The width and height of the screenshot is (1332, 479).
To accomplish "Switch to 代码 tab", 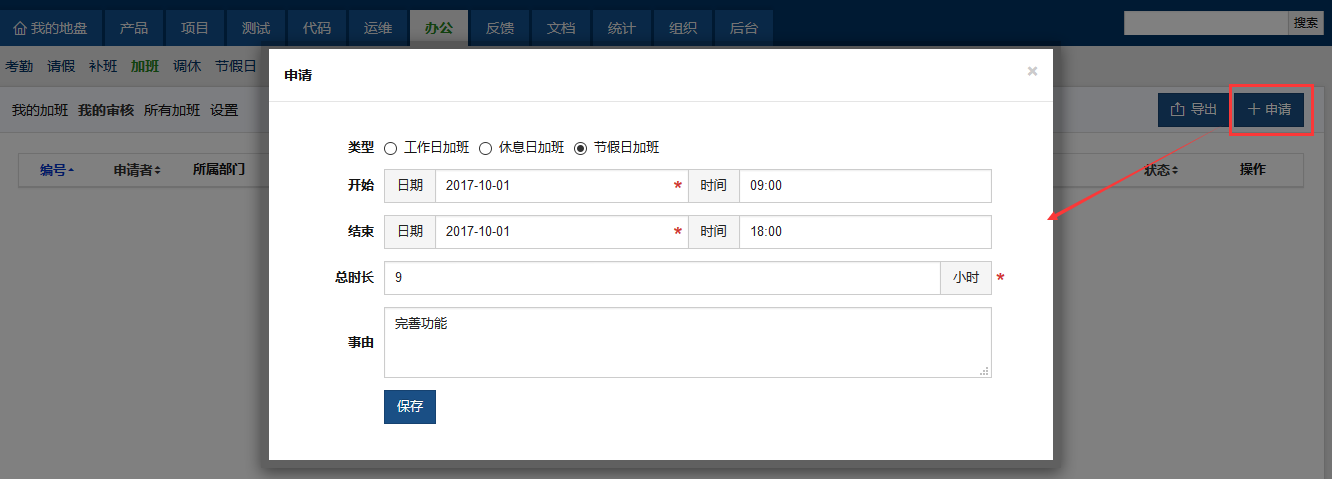I will 317,28.
